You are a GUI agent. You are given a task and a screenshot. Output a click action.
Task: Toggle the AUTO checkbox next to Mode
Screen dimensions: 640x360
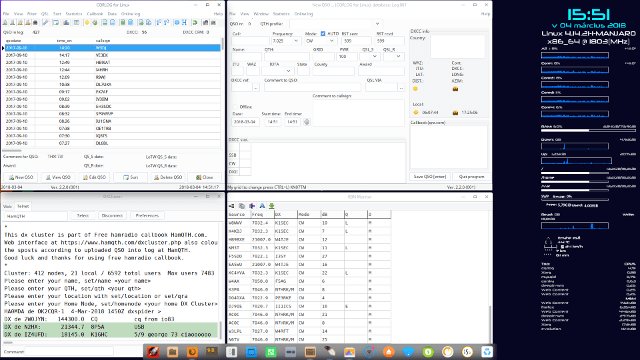tap(323, 33)
